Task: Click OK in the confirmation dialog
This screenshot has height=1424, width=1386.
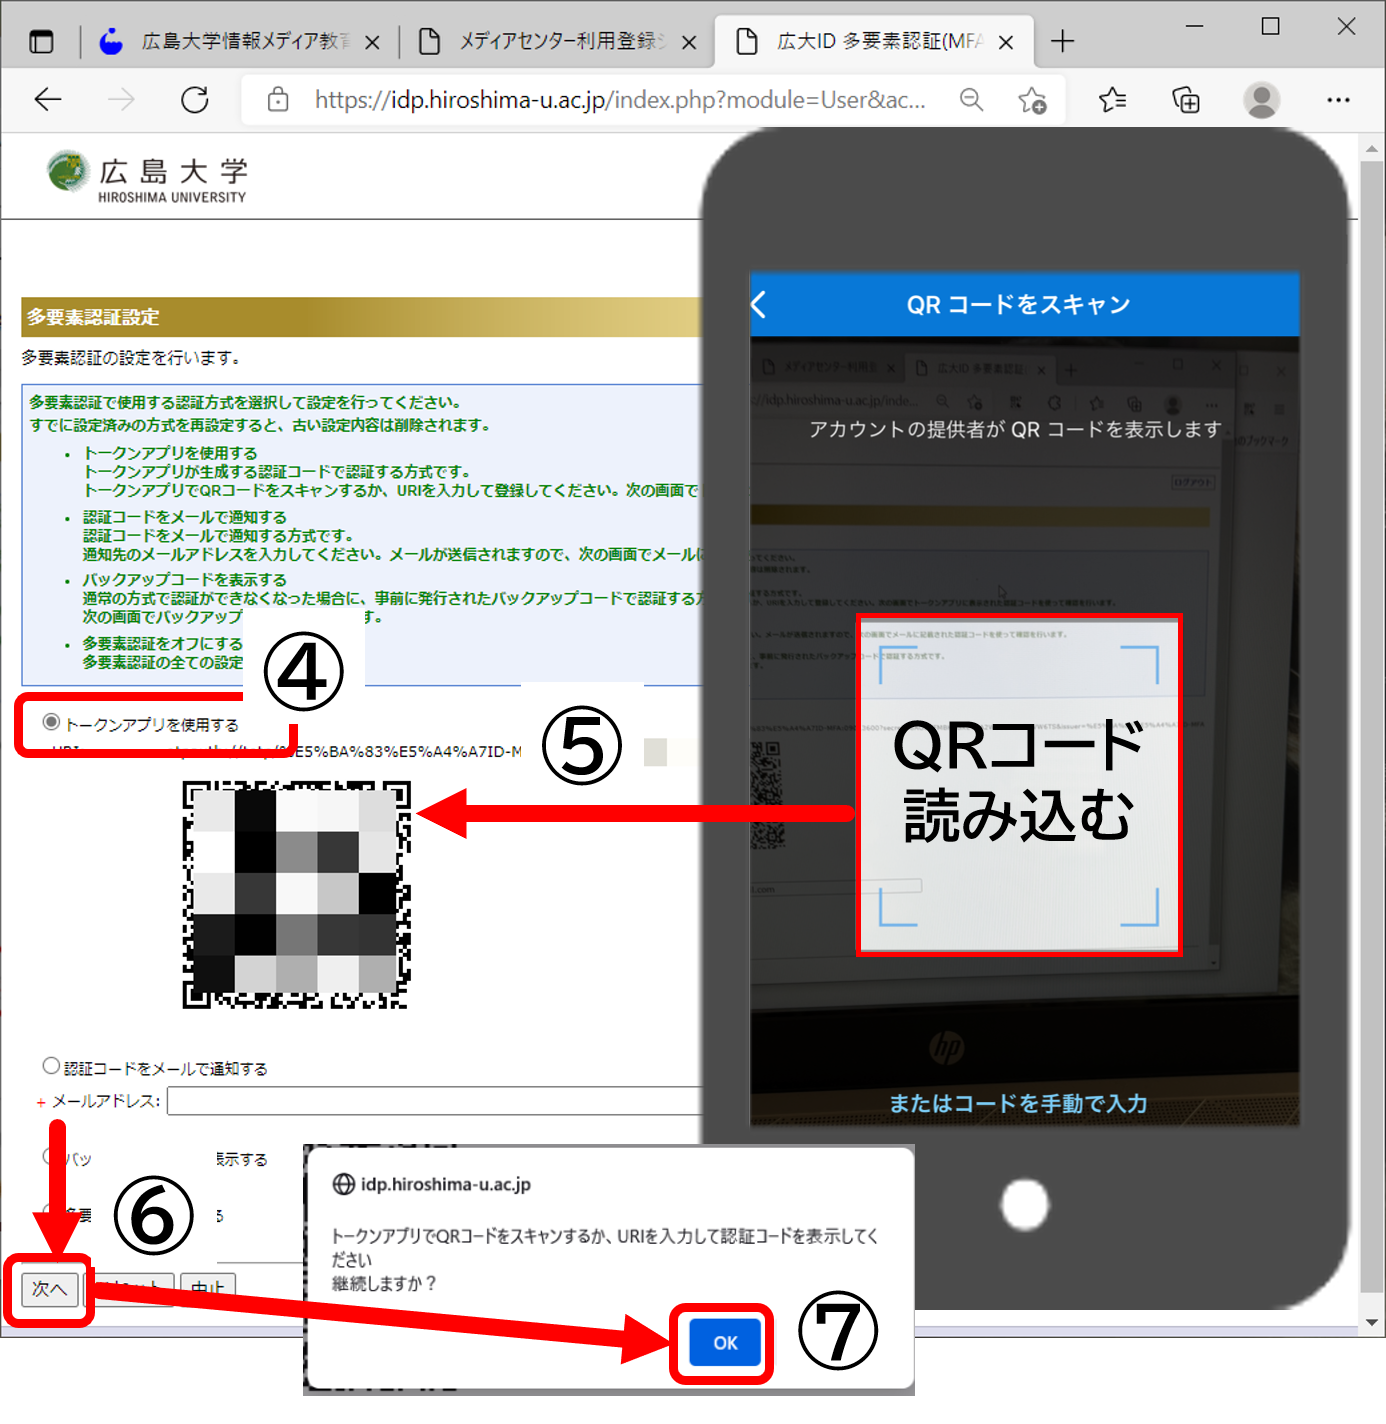Action: click(725, 1343)
